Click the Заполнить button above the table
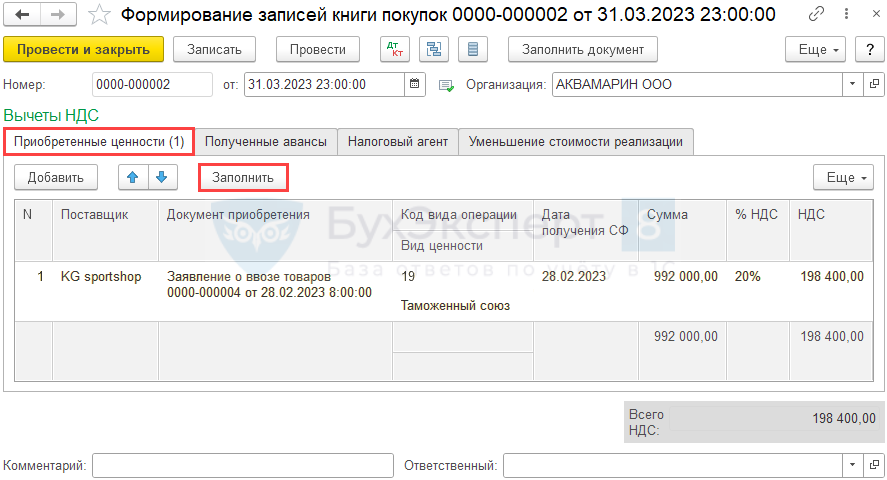 click(x=243, y=178)
